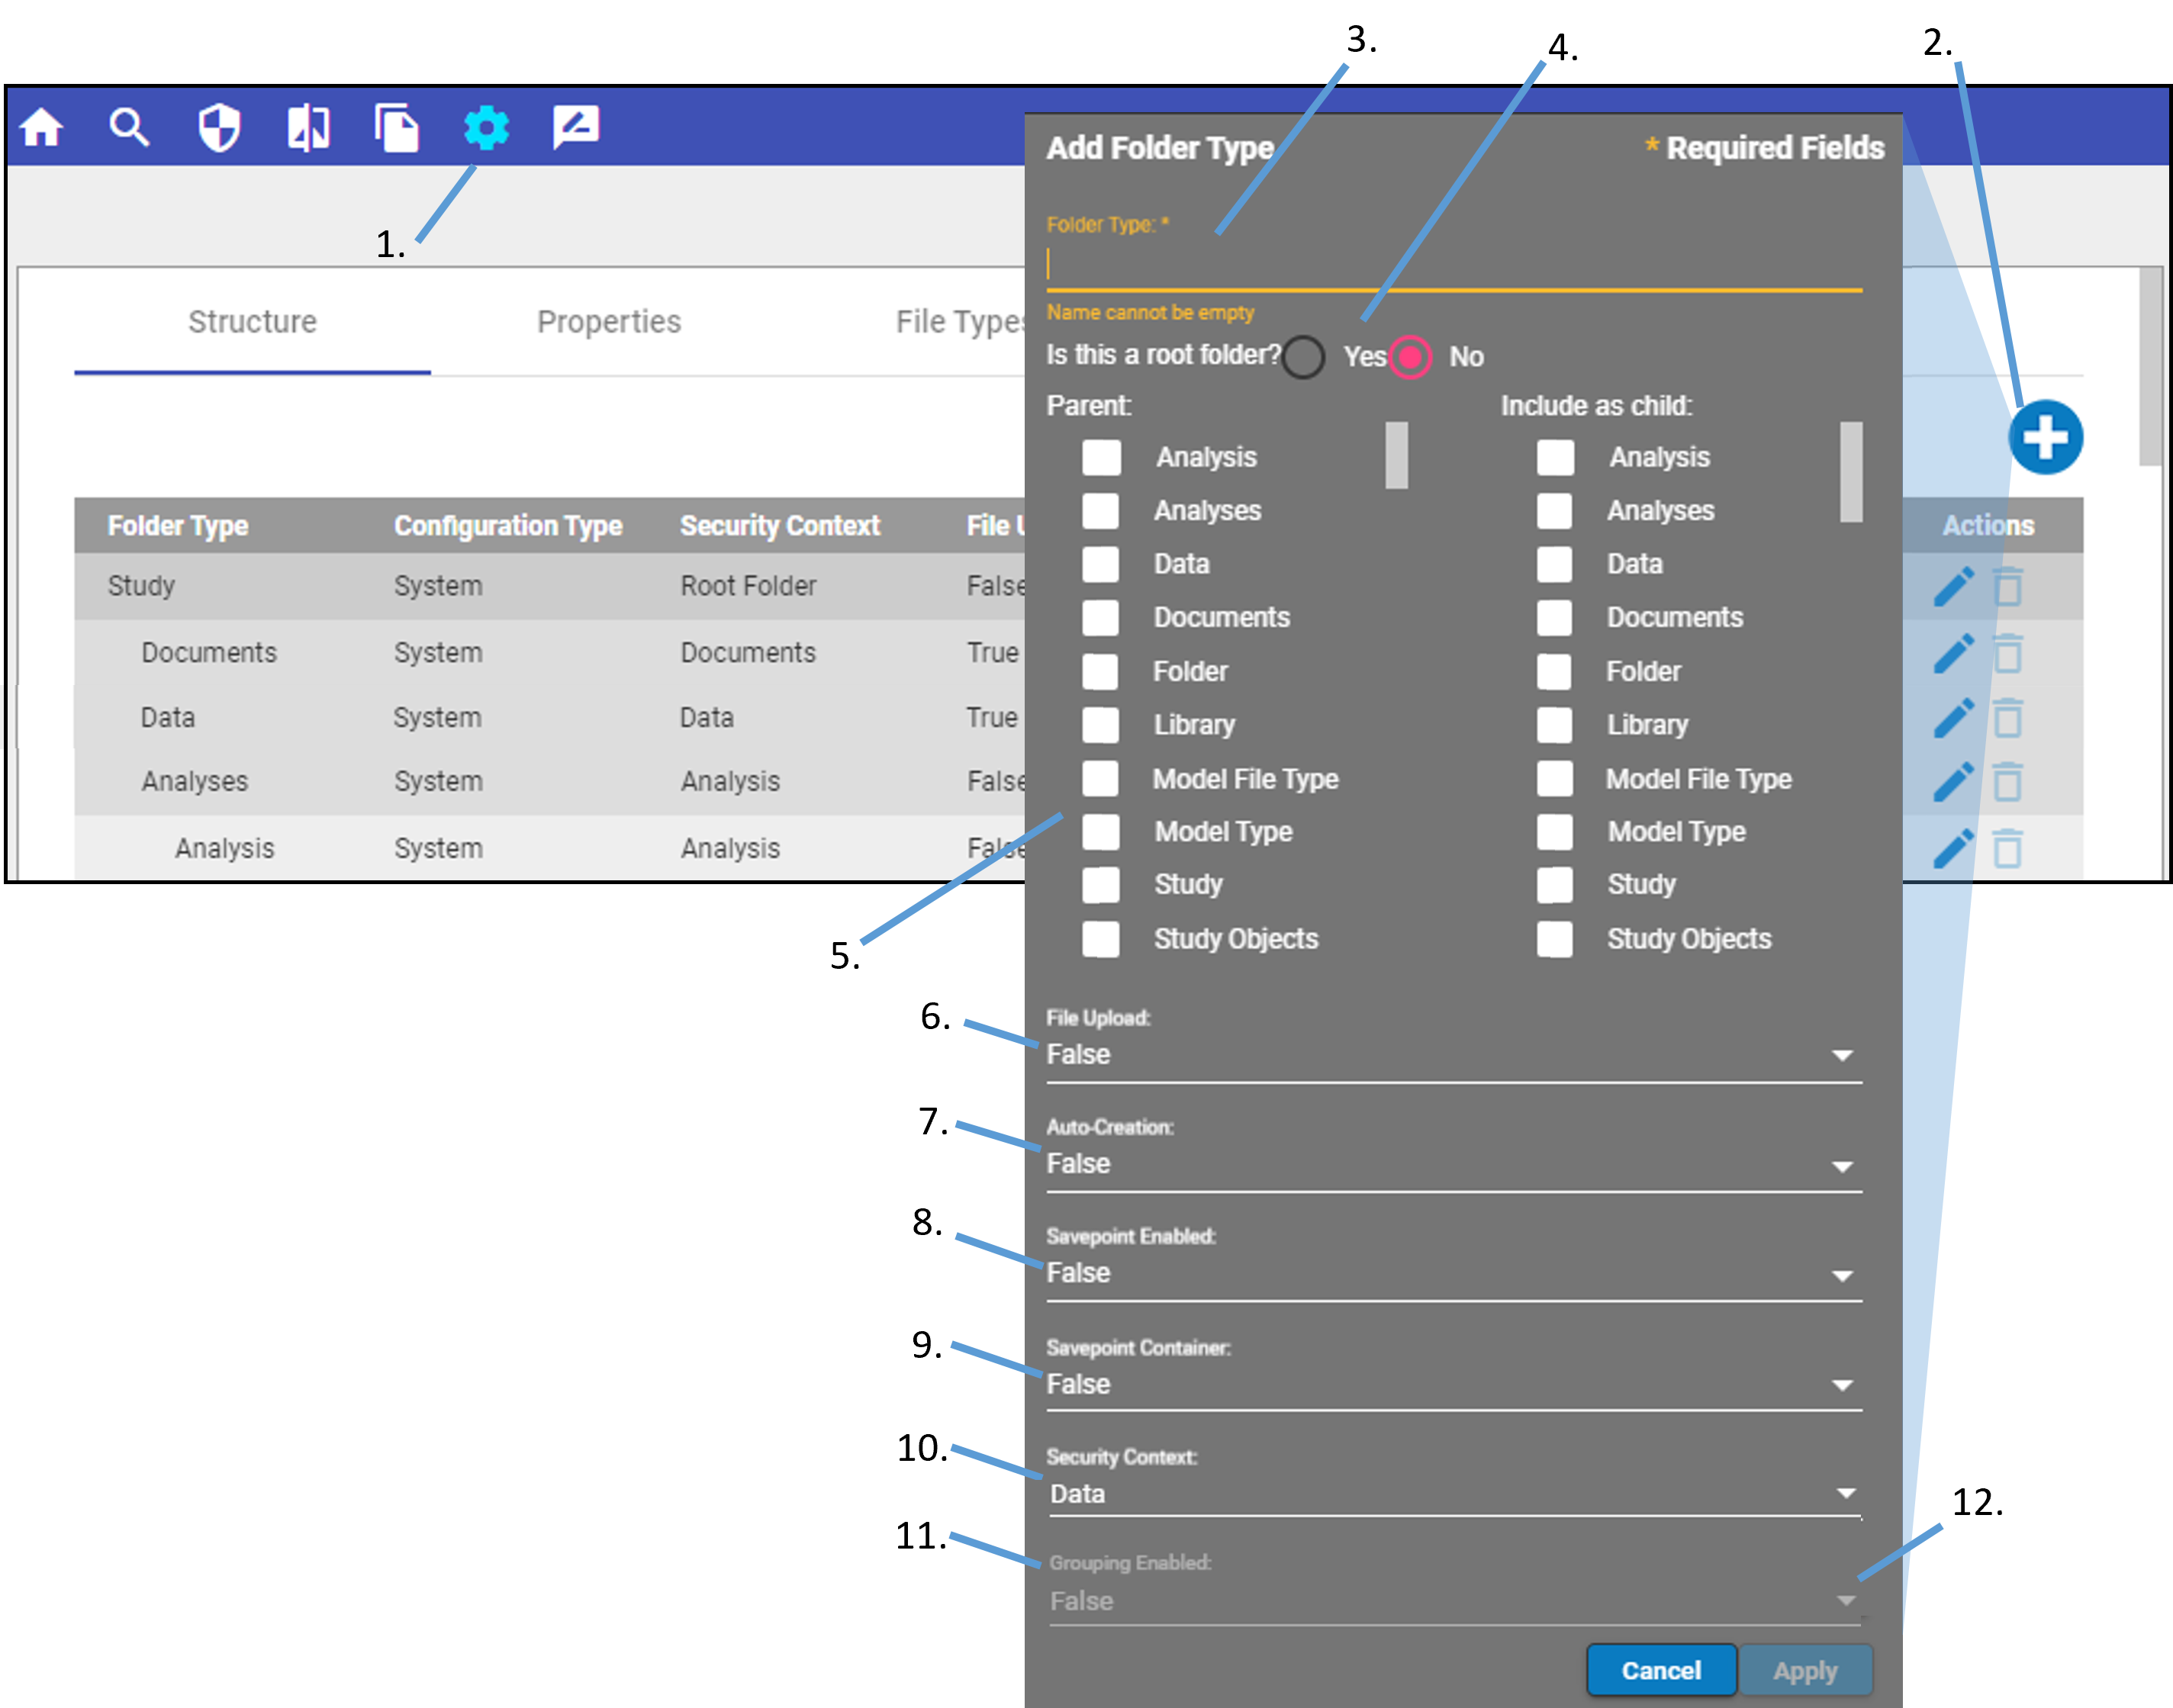The image size is (2173, 1708).
Task: Open the copy files icon
Action: click(x=397, y=127)
